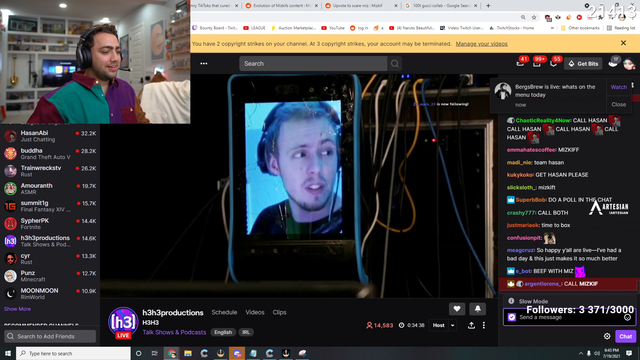Click the notification bell for h3h3productions
640x360 pixels.
(478, 309)
